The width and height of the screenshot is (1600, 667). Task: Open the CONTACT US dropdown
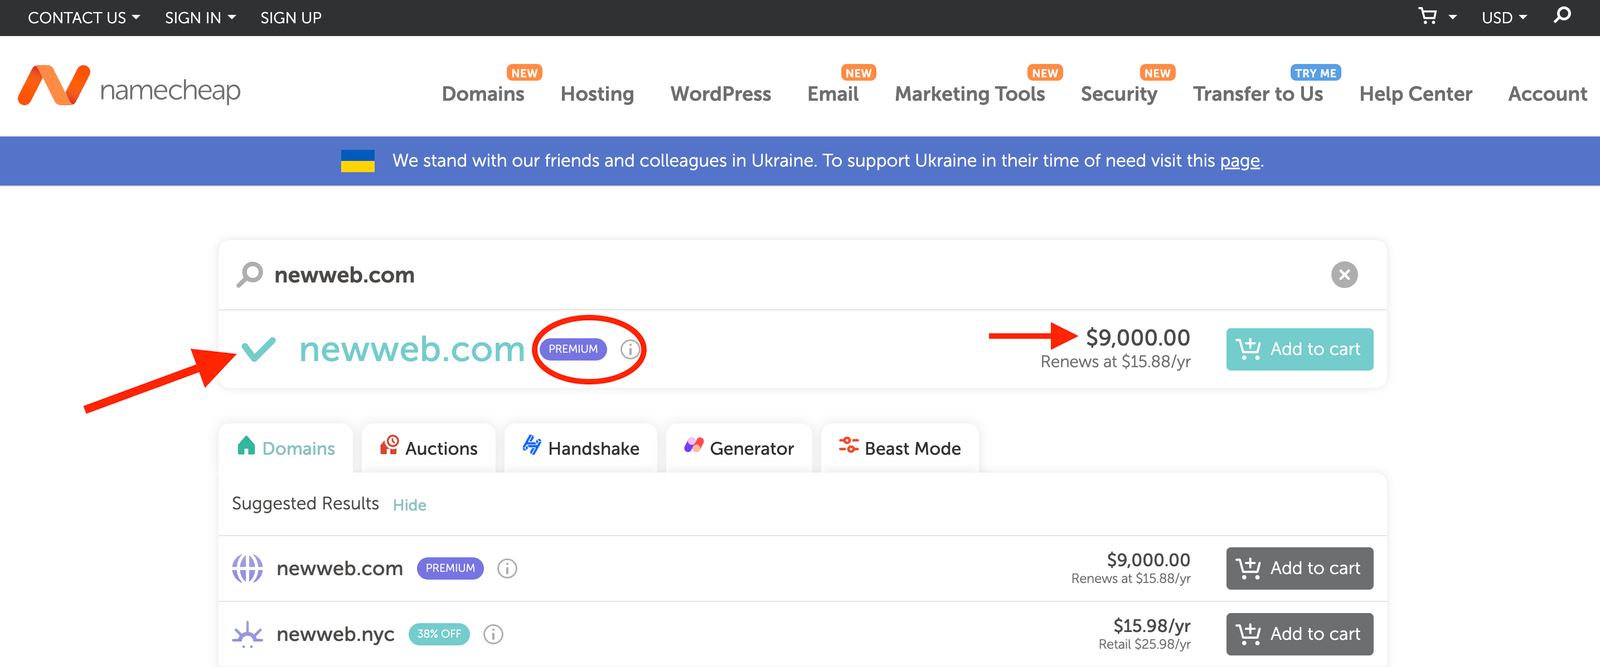click(83, 17)
